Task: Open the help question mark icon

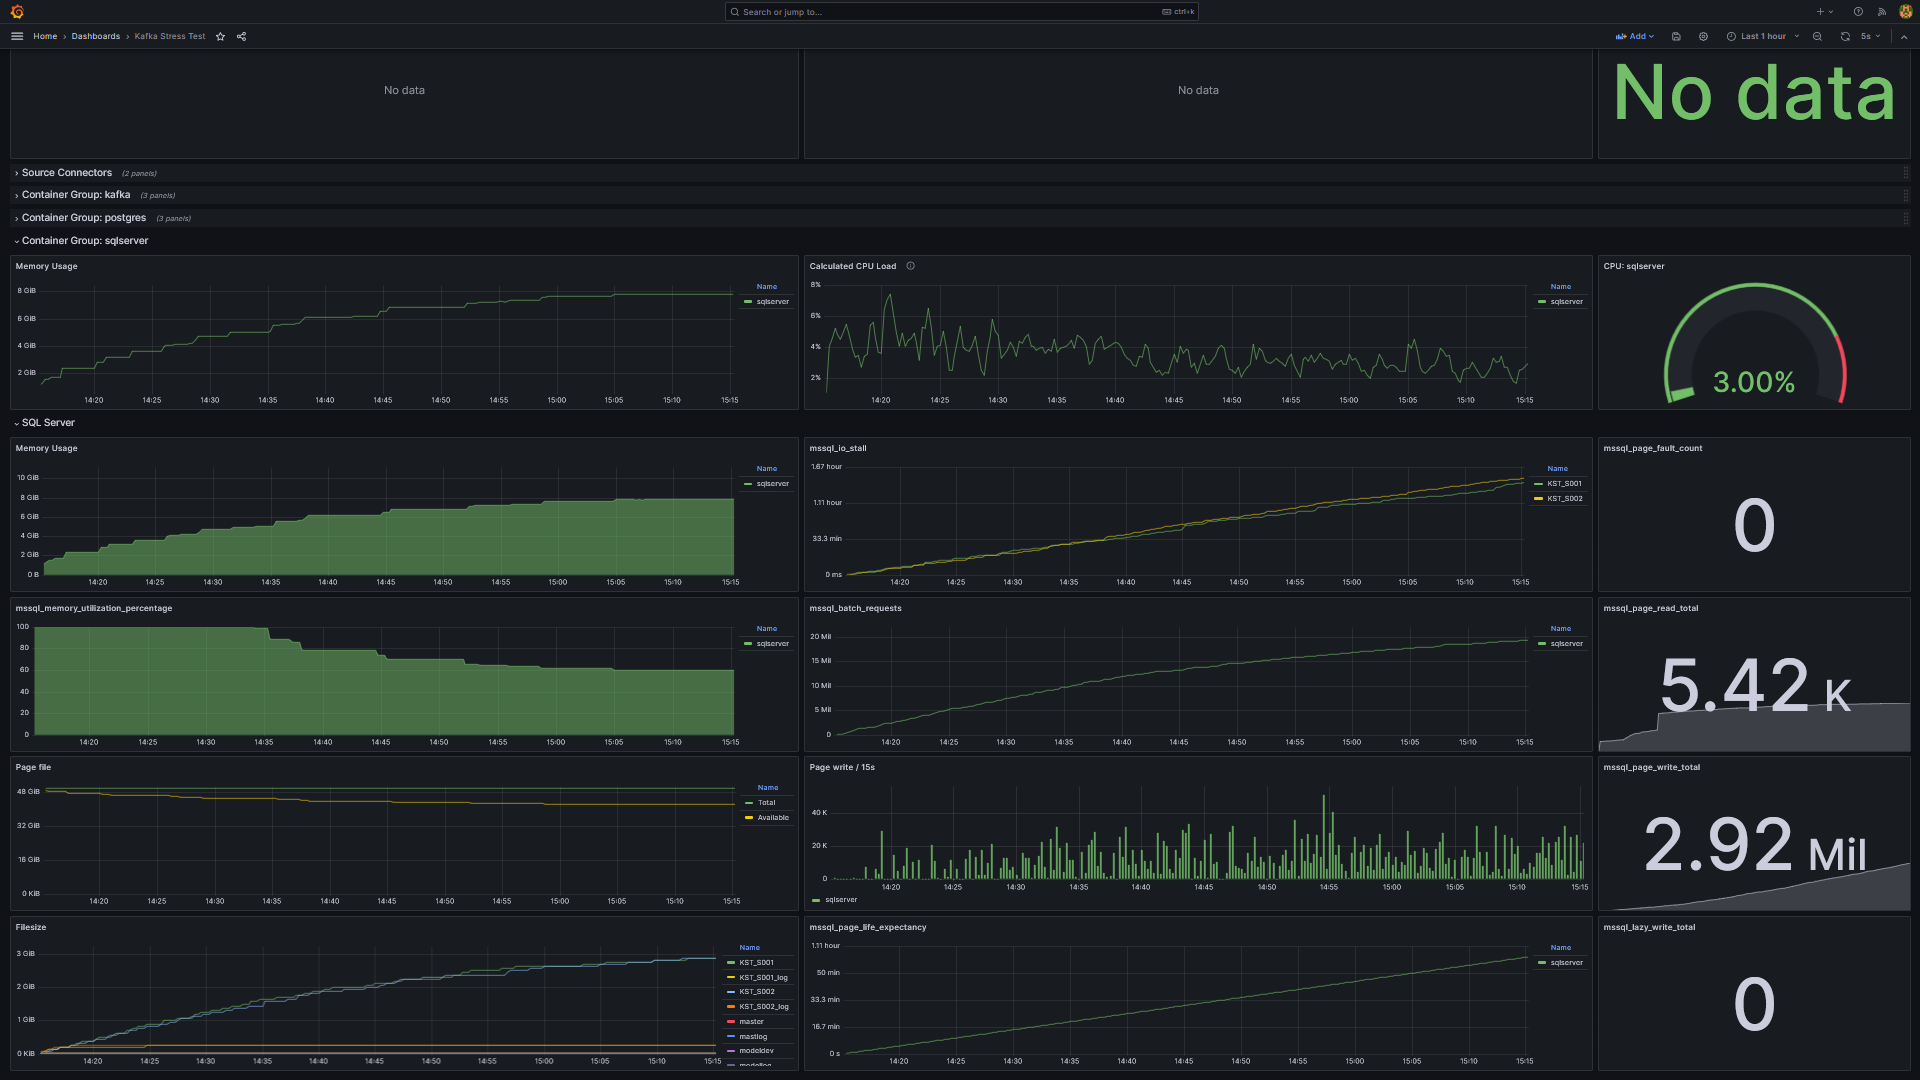Action: pos(1858,12)
